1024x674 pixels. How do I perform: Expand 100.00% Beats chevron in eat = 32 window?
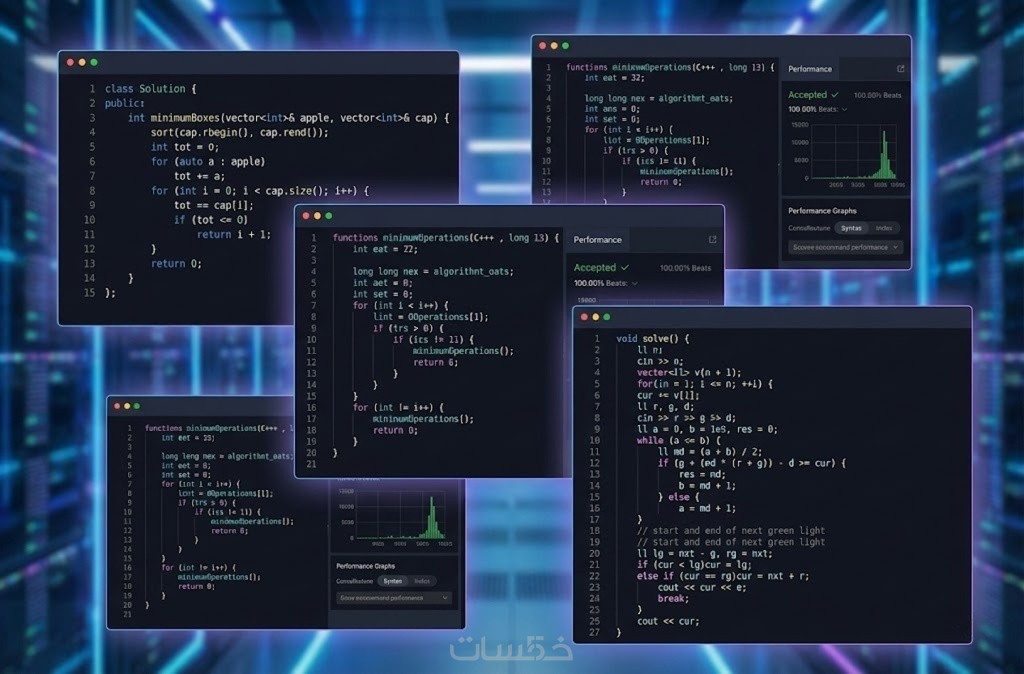tap(844, 109)
